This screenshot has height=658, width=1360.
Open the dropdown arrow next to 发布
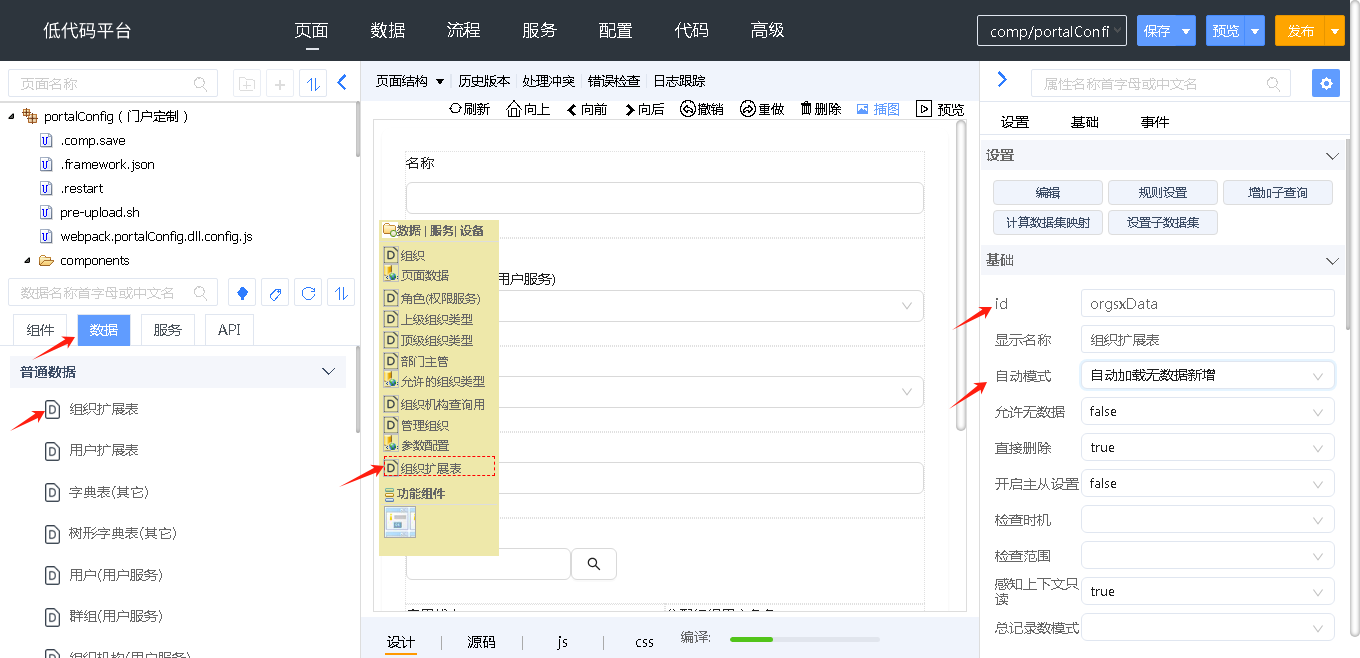[x=1335, y=31]
